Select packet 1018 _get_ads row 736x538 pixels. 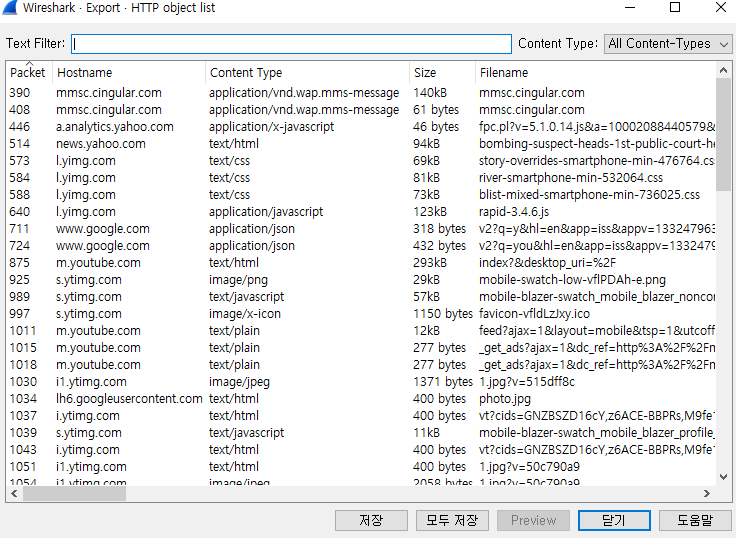coord(361,365)
